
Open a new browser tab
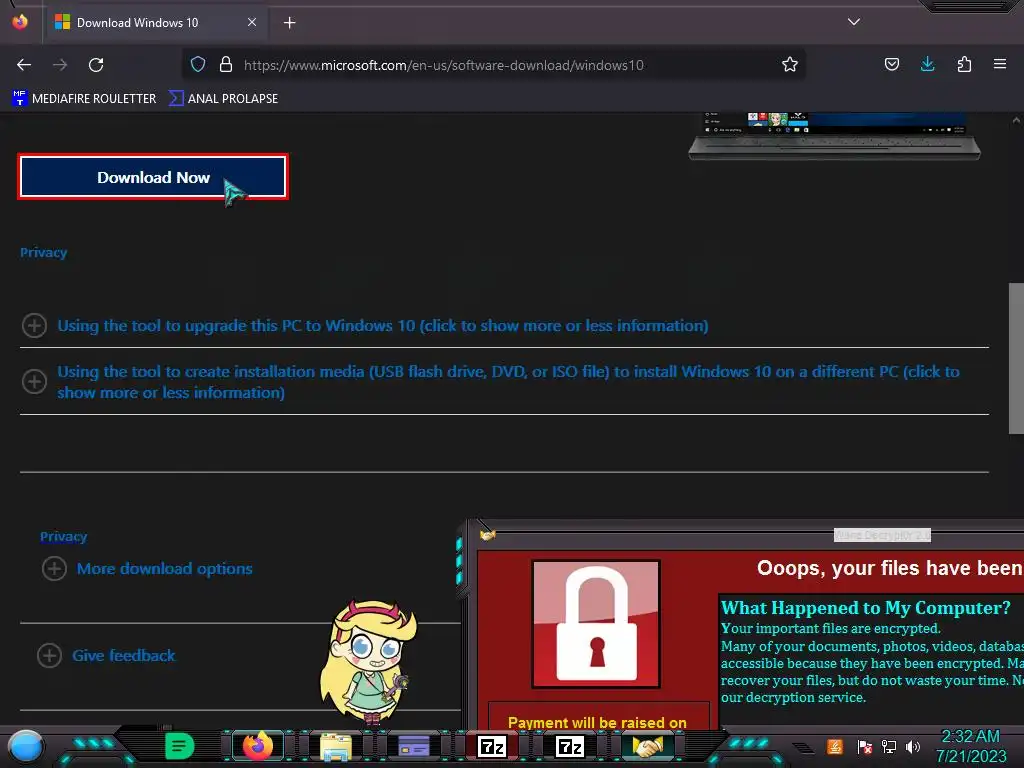pyautogui.click(x=289, y=23)
